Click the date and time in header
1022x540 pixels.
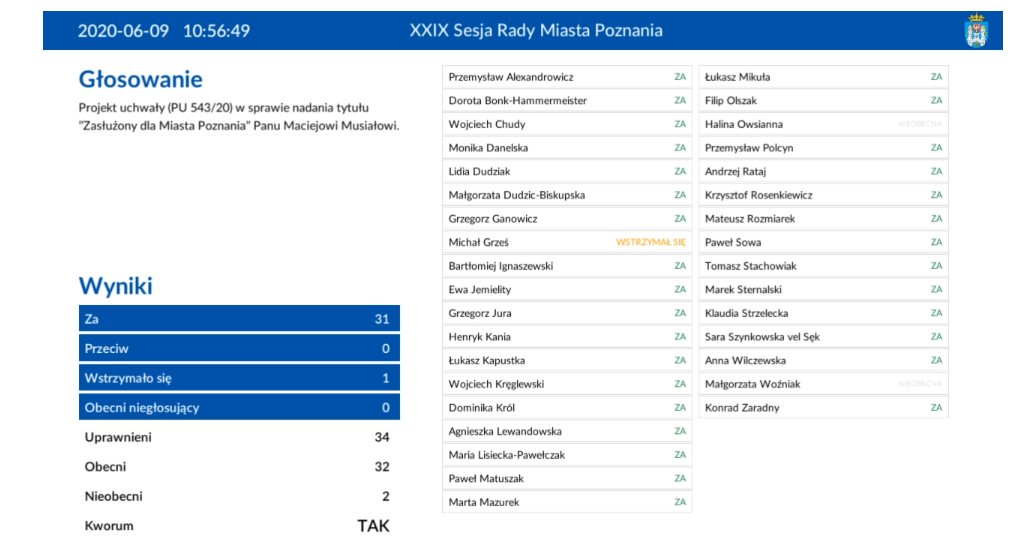(164, 31)
